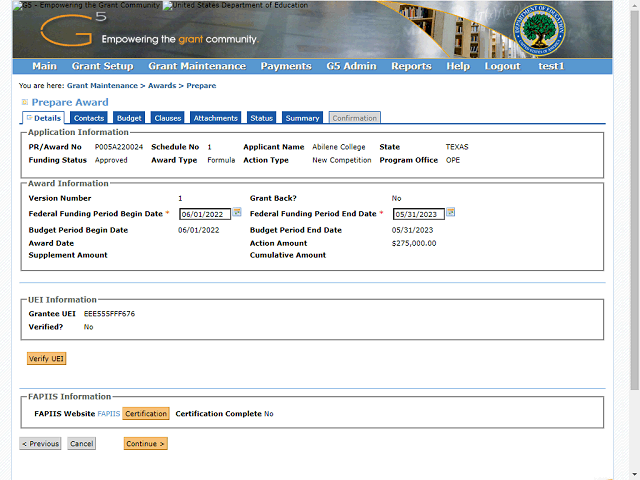Click the icon beside Prepare Award heading
The height and width of the screenshot is (480, 640).
tap(25, 102)
